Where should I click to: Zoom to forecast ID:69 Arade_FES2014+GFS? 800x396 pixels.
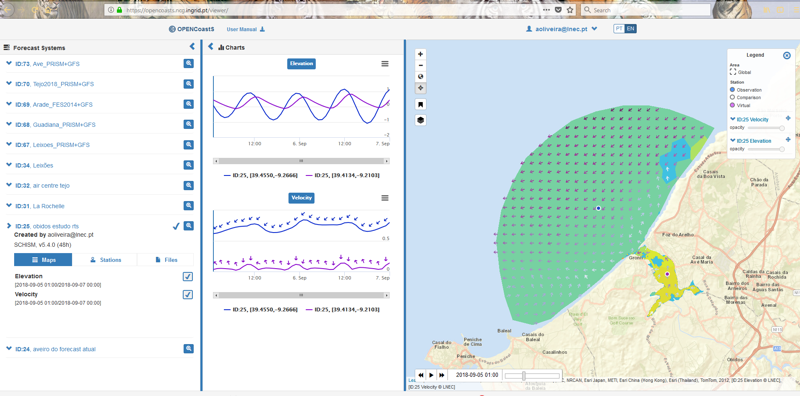(188, 104)
